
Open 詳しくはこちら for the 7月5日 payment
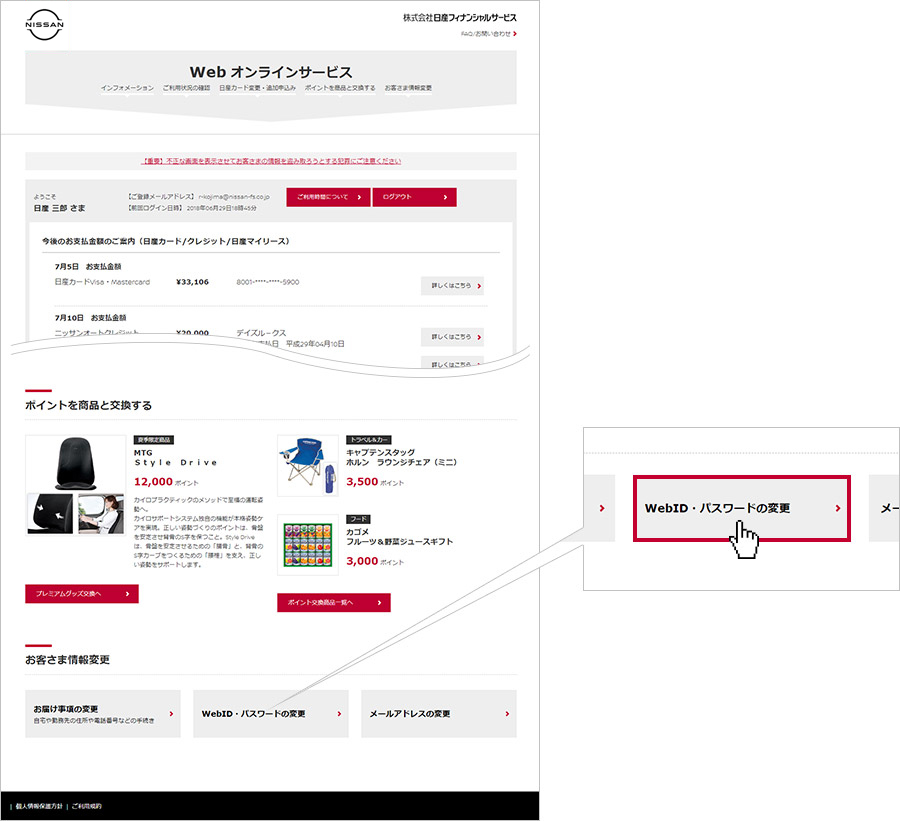pyautogui.click(x=452, y=286)
